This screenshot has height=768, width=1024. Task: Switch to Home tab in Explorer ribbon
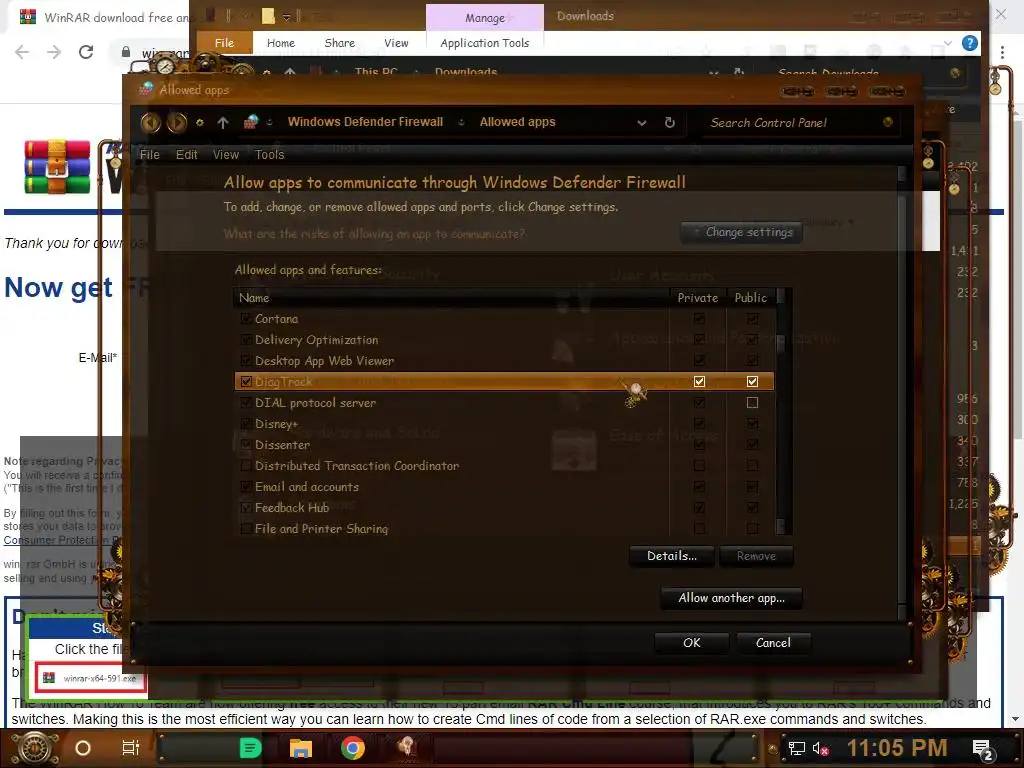point(281,43)
